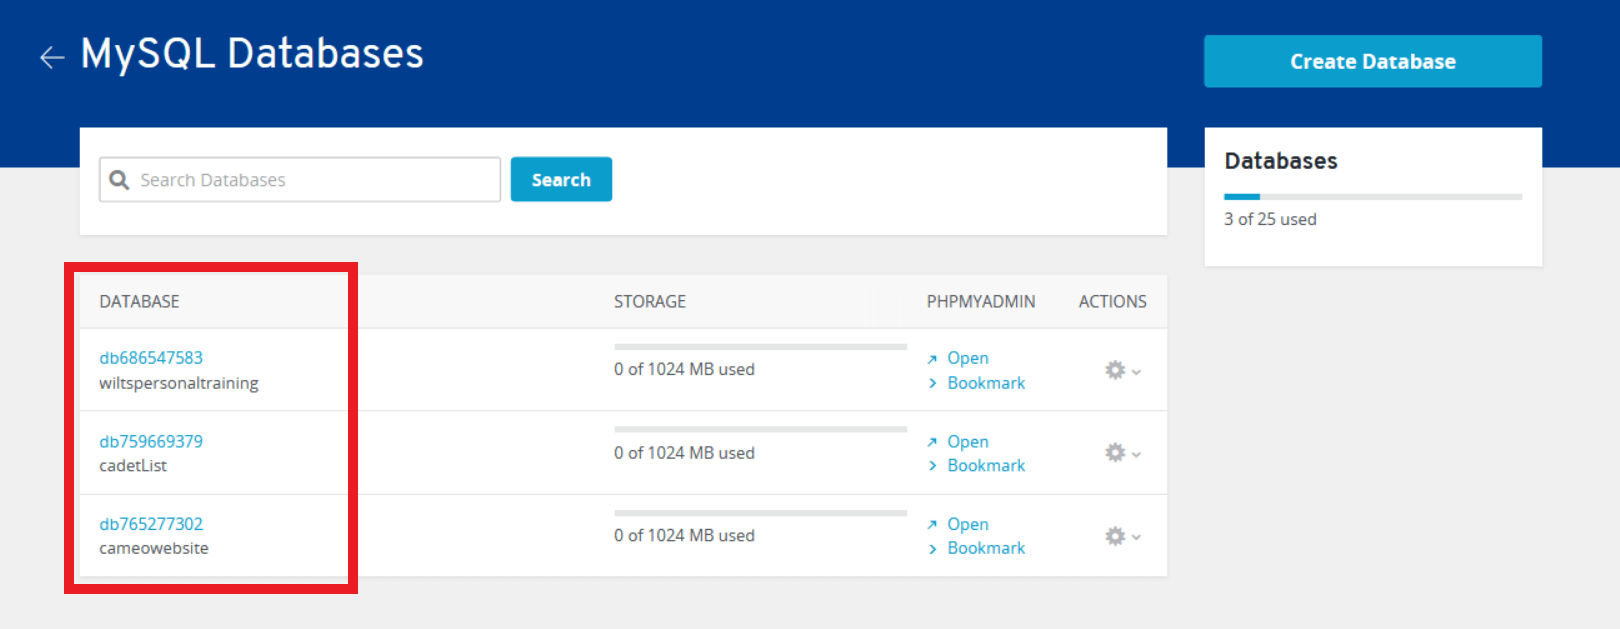Bookmark phpMyAdmin for wiltspersonaltraining
The image size is (1620, 629).
click(986, 383)
